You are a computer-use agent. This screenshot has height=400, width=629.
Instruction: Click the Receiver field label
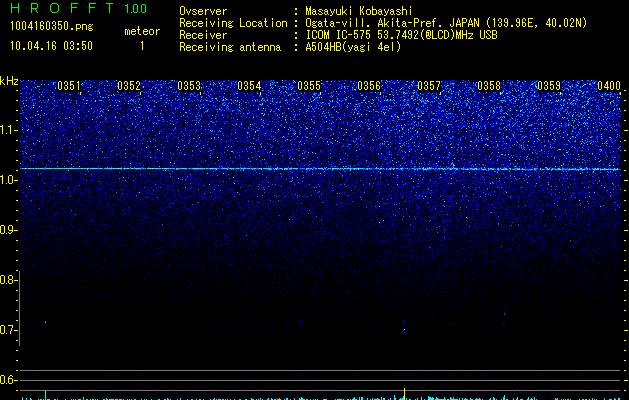(x=203, y=35)
